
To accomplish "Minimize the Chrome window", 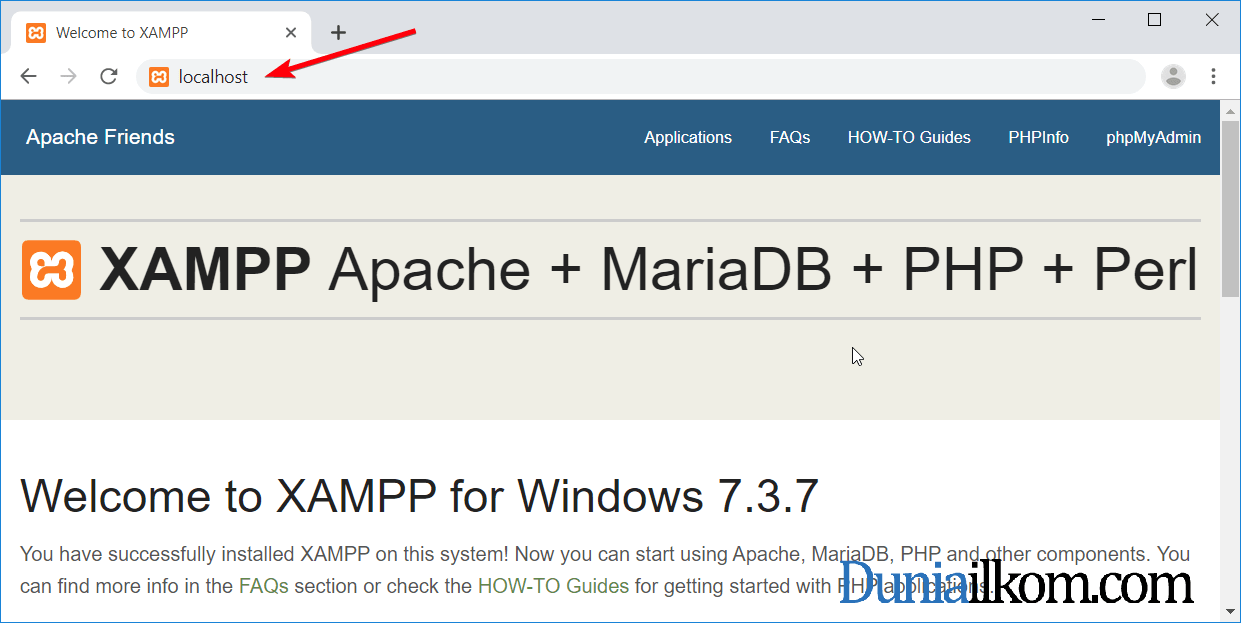I will pos(1099,20).
